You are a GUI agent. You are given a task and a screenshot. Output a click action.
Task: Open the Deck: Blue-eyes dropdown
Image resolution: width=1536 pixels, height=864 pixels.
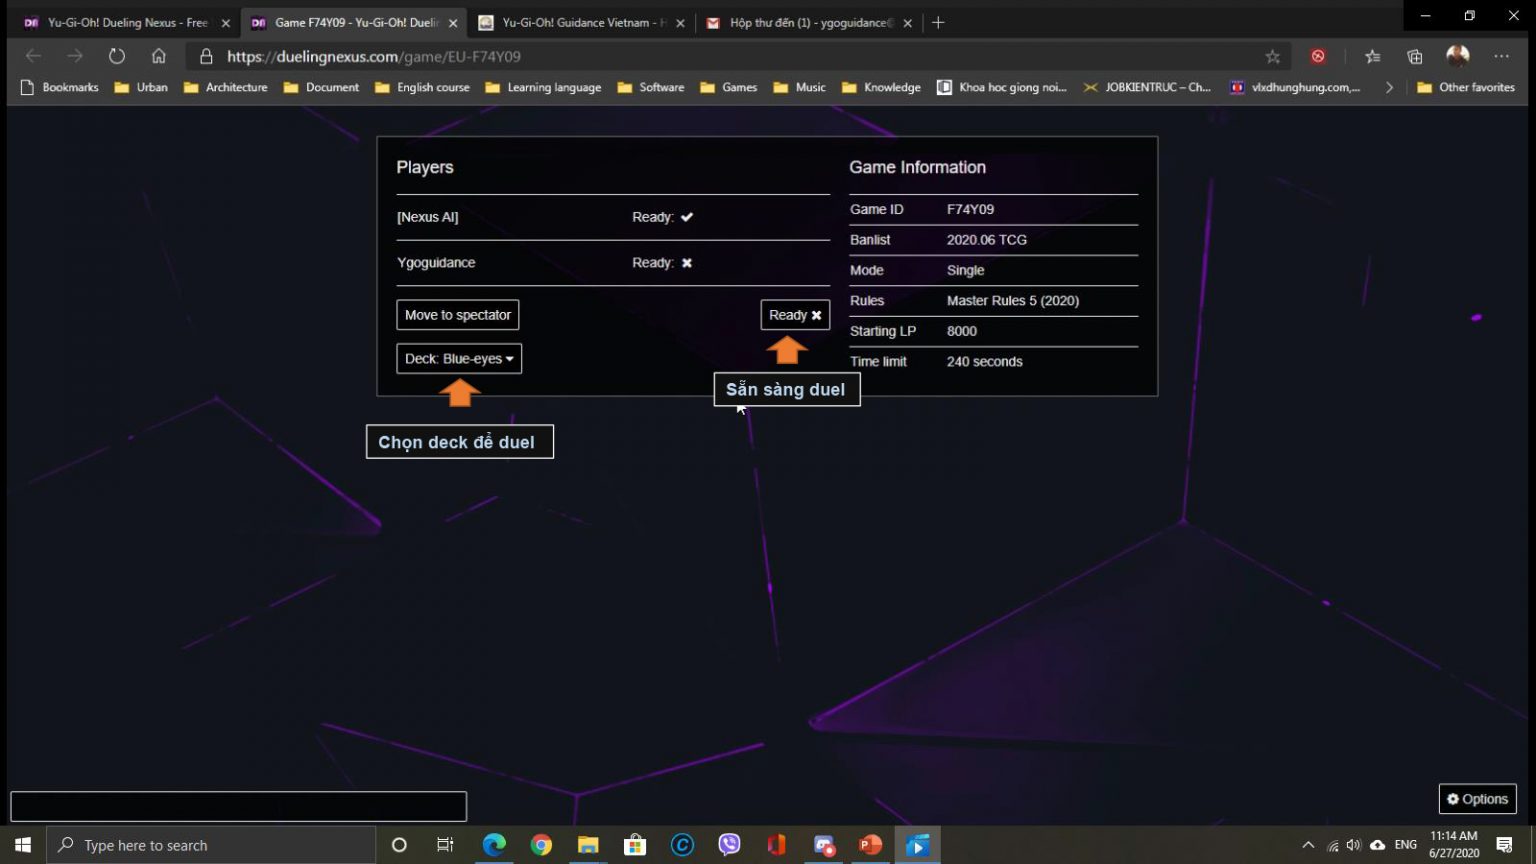click(458, 358)
